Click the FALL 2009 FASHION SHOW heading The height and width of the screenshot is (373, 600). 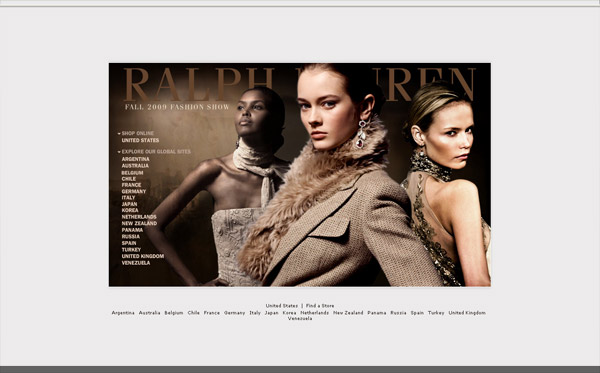(x=177, y=107)
